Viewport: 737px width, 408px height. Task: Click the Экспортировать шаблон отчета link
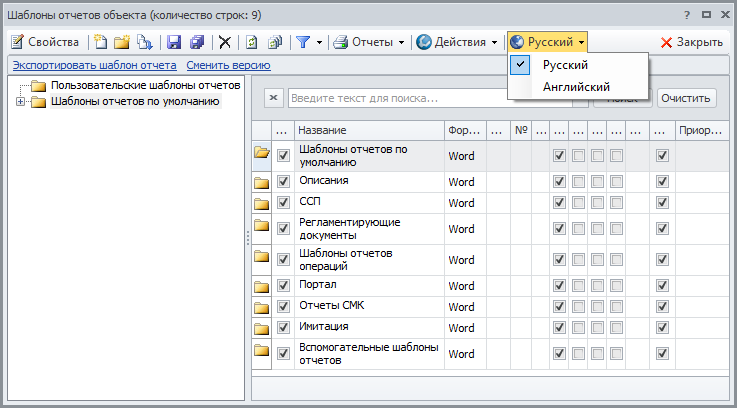[95, 65]
